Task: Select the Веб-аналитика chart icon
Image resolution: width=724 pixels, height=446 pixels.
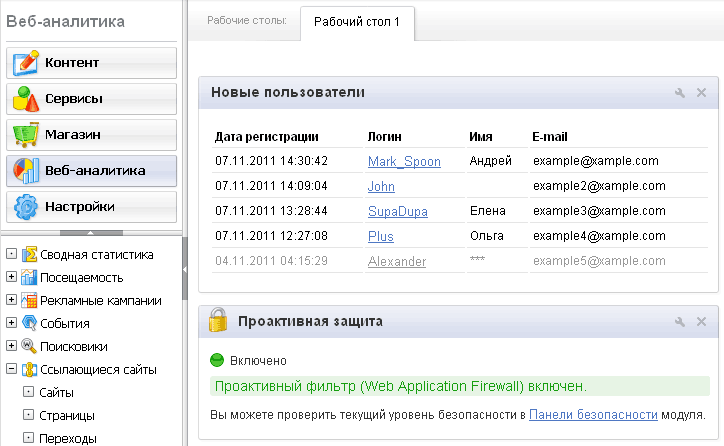Action: pos(26,170)
